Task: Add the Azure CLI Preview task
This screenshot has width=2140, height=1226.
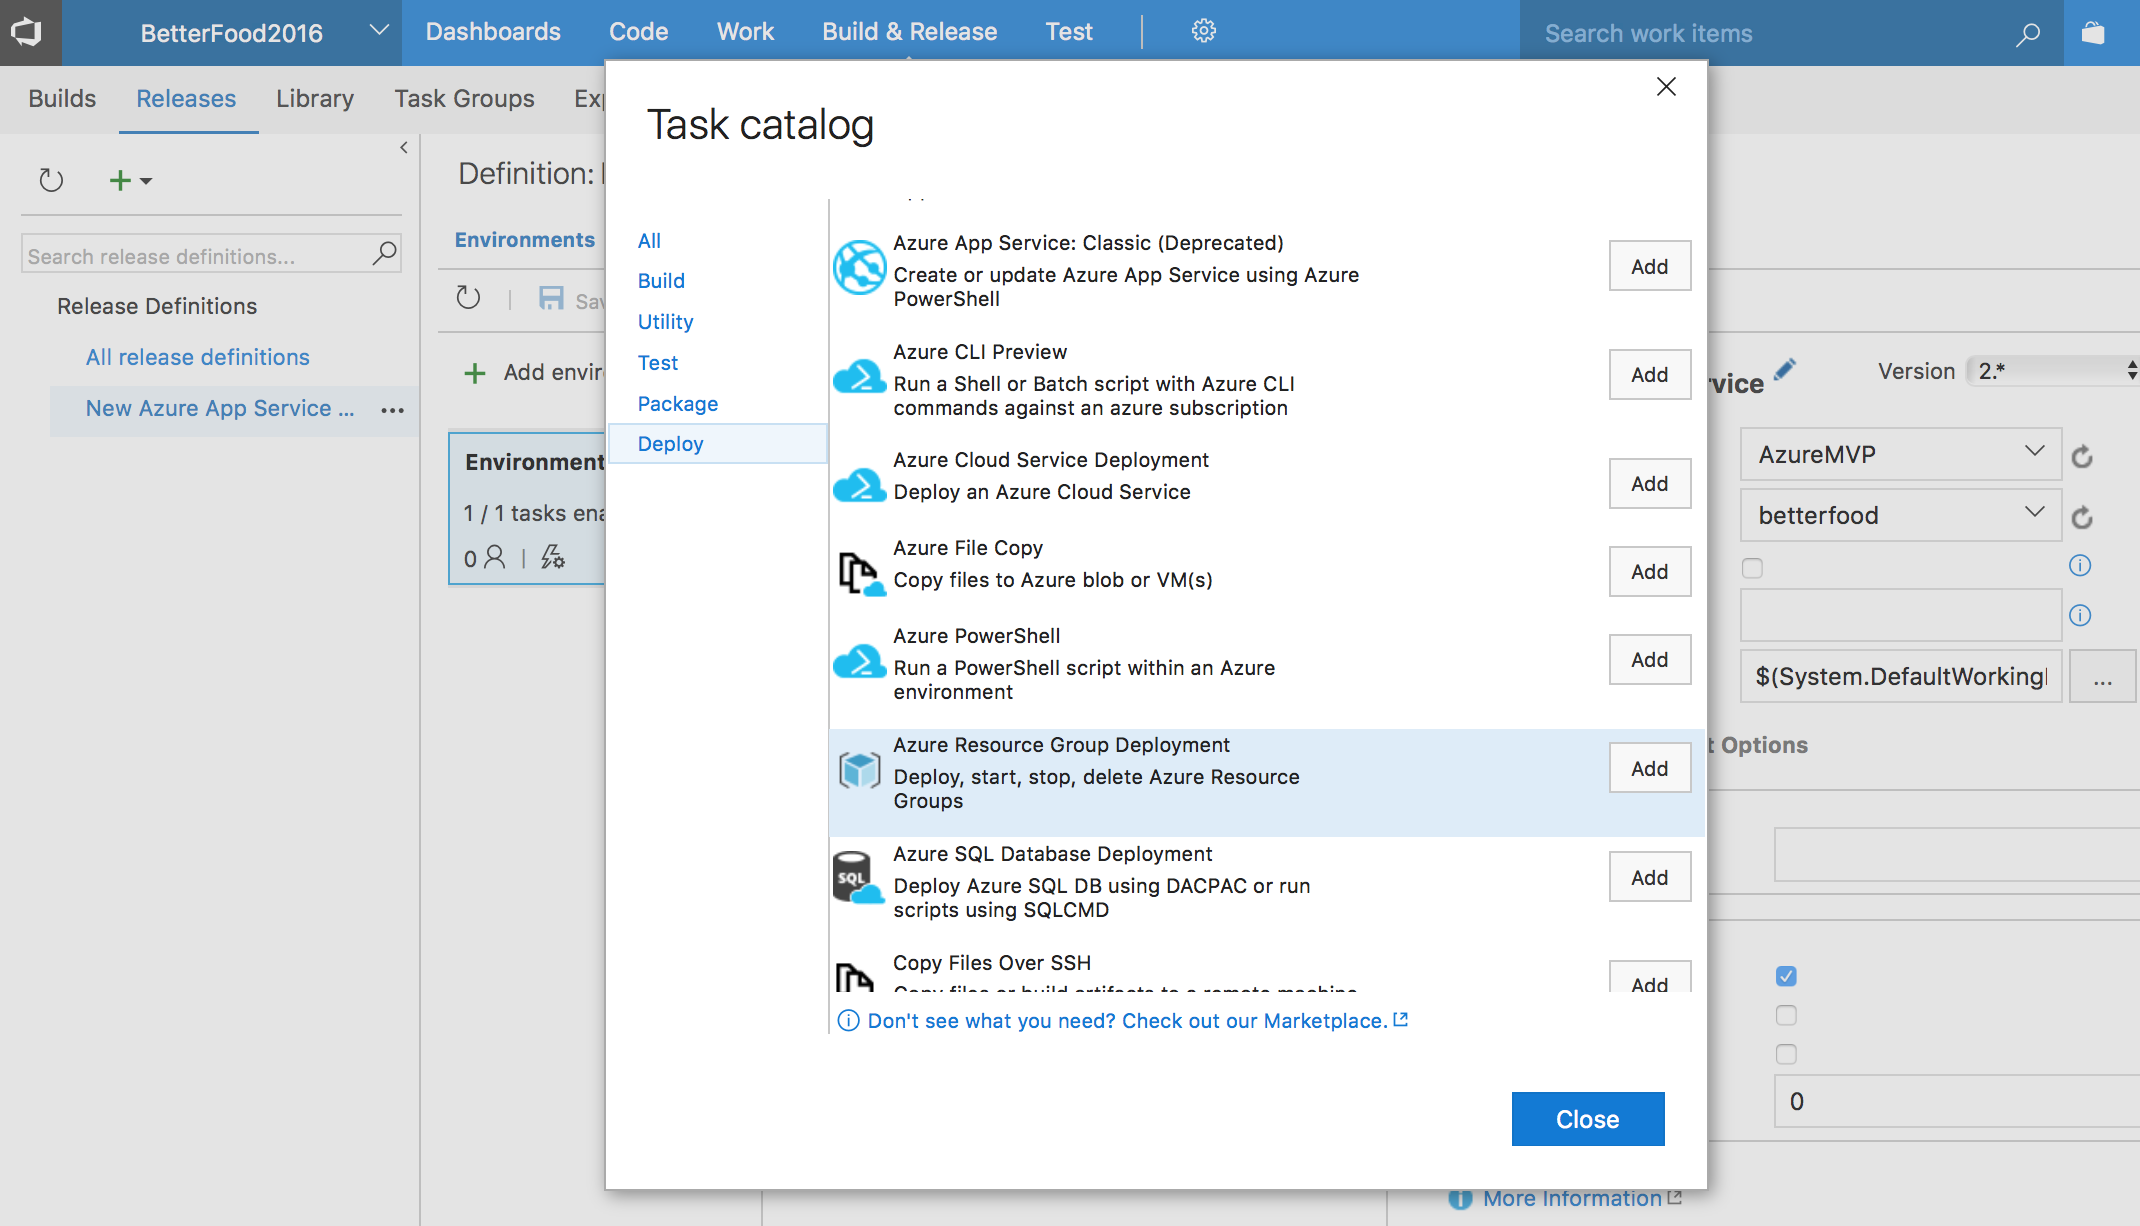Action: click(1650, 374)
